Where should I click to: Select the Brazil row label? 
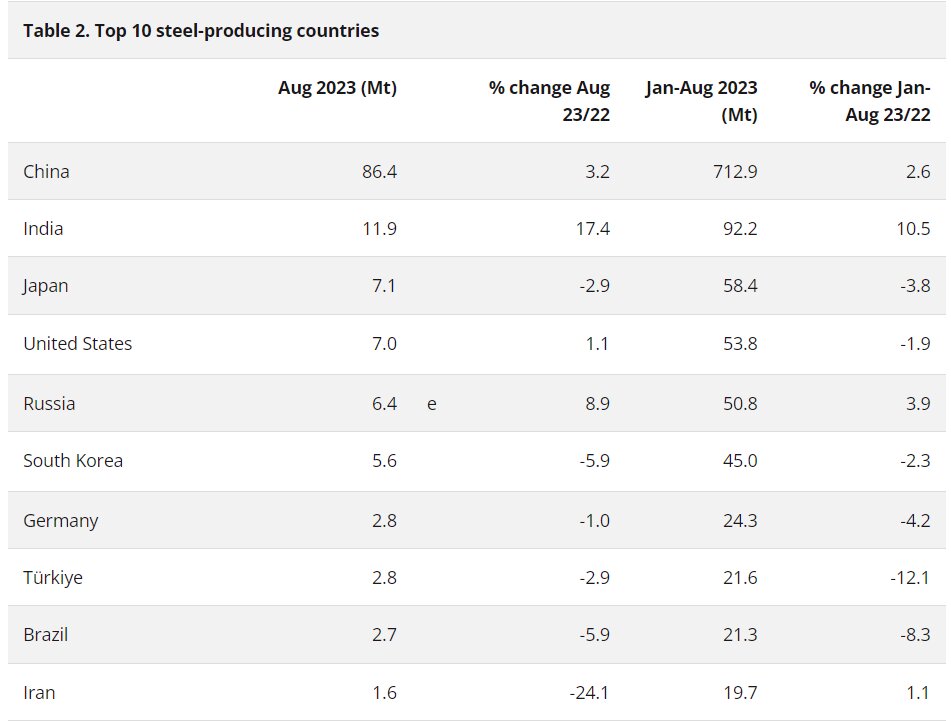click(46, 635)
